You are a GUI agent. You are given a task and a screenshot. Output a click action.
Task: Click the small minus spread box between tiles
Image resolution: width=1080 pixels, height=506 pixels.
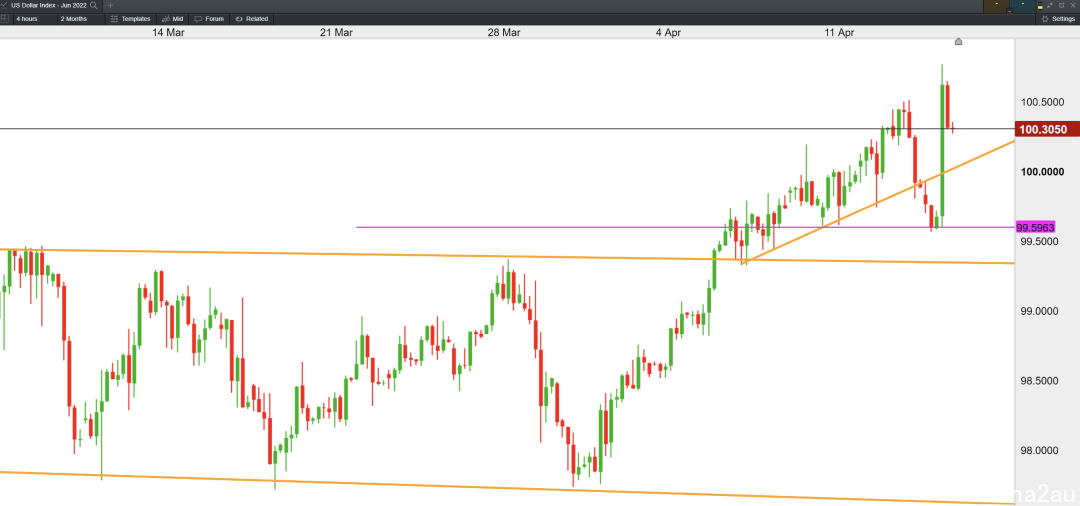pyautogui.click(x=1010, y=11)
